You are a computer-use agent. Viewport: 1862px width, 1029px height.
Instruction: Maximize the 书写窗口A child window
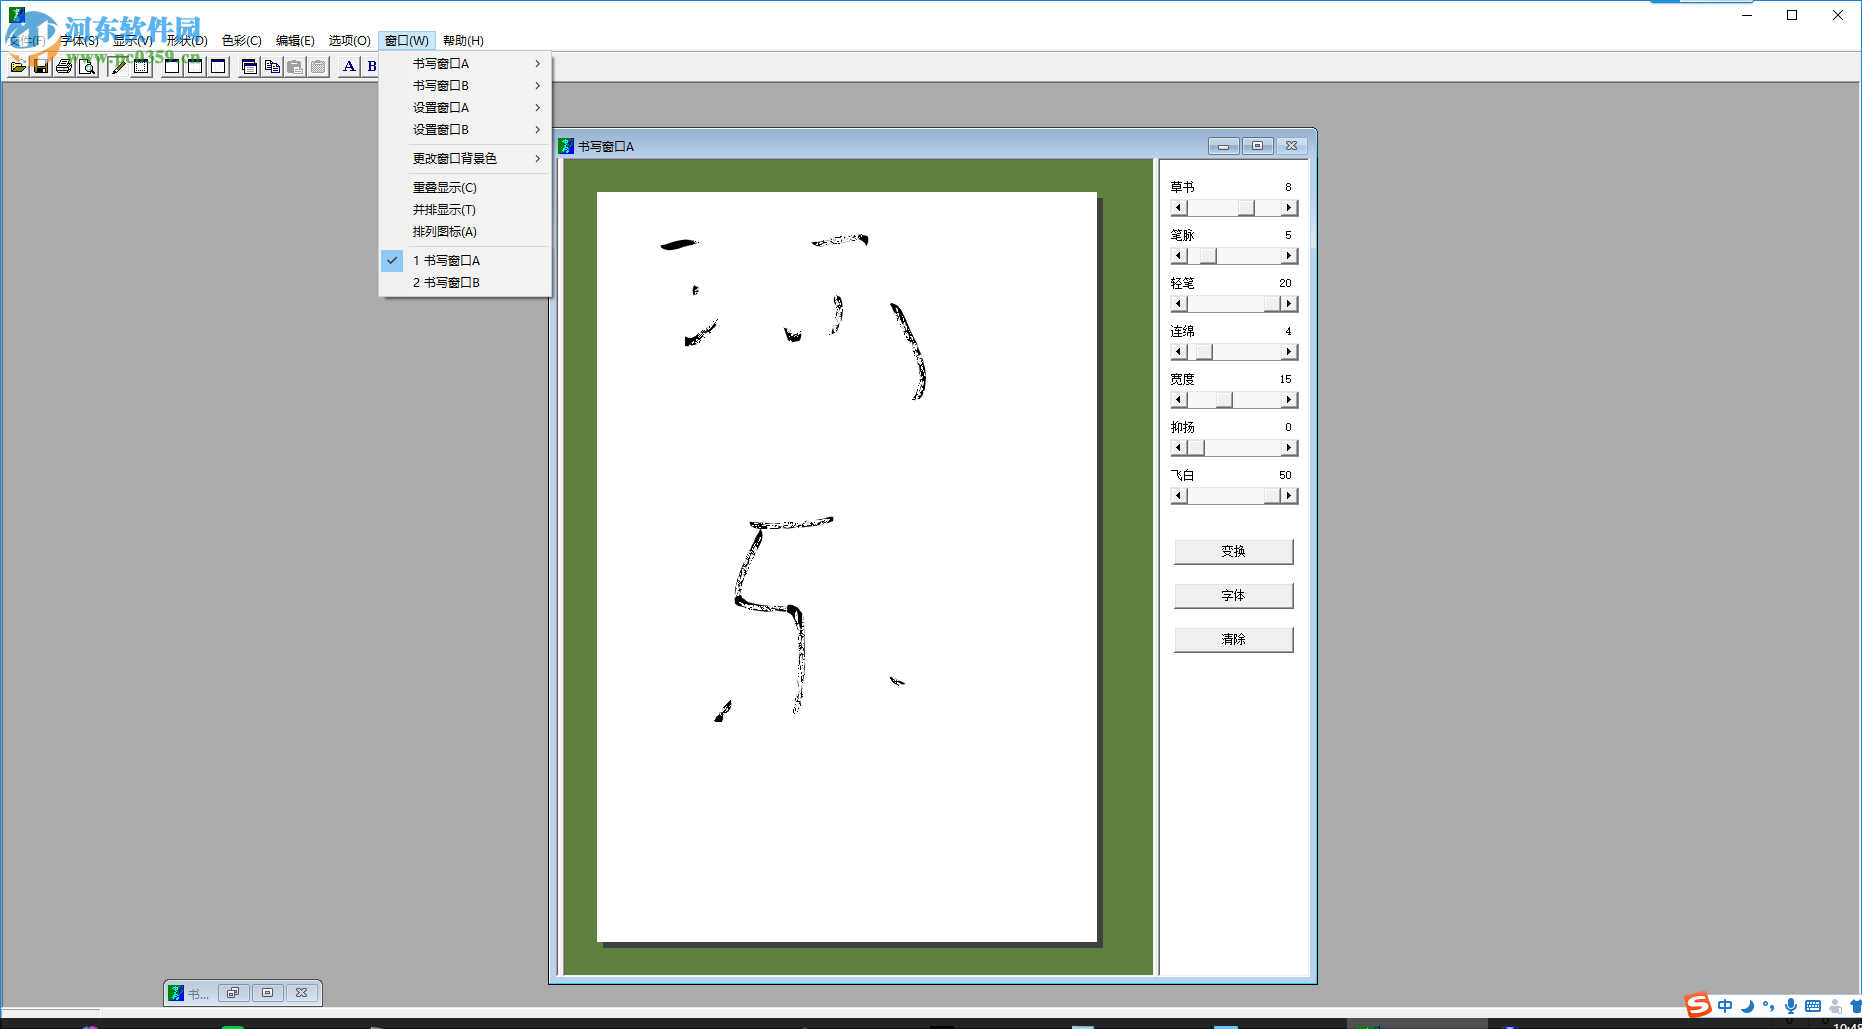(1257, 146)
